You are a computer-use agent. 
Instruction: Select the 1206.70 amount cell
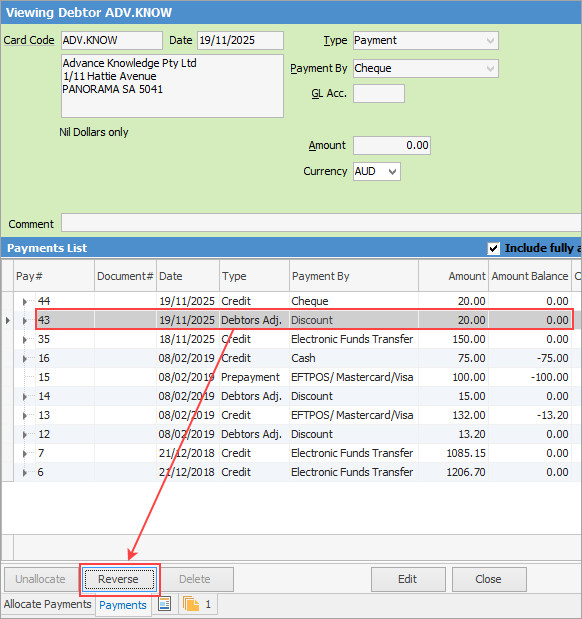453,472
